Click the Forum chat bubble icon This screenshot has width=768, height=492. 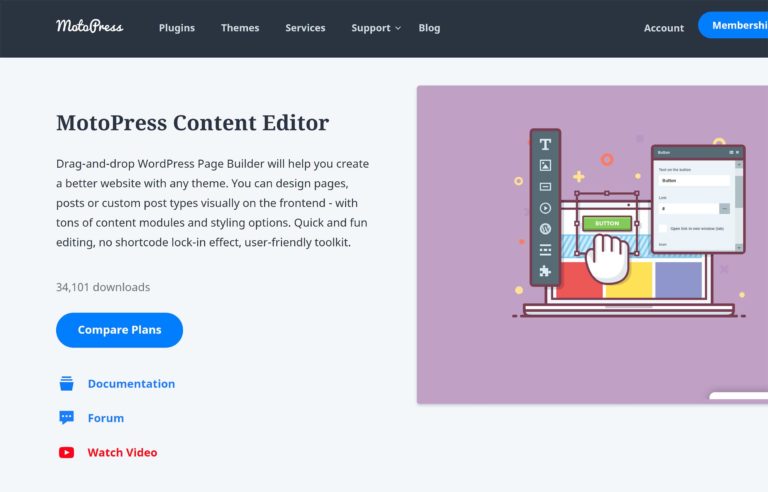click(x=67, y=418)
